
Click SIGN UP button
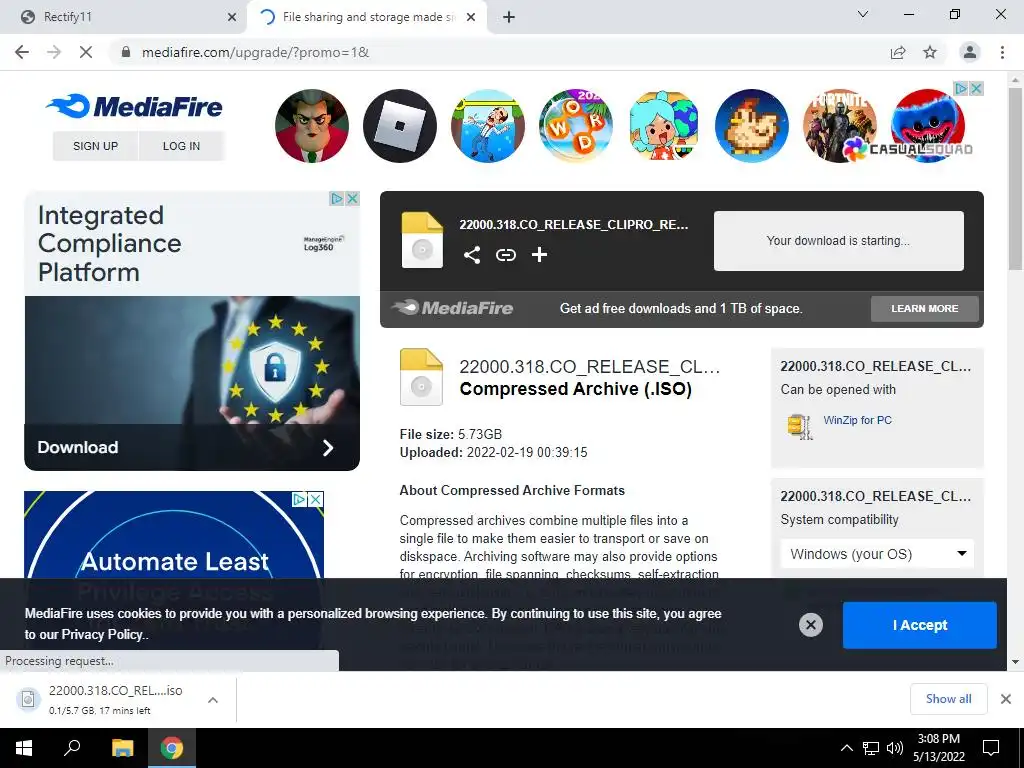[95, 146]
